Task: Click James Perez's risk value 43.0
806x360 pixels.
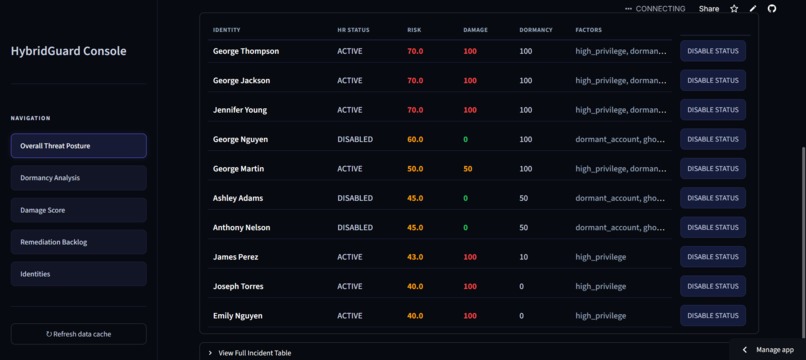Action: click(415, 257)
